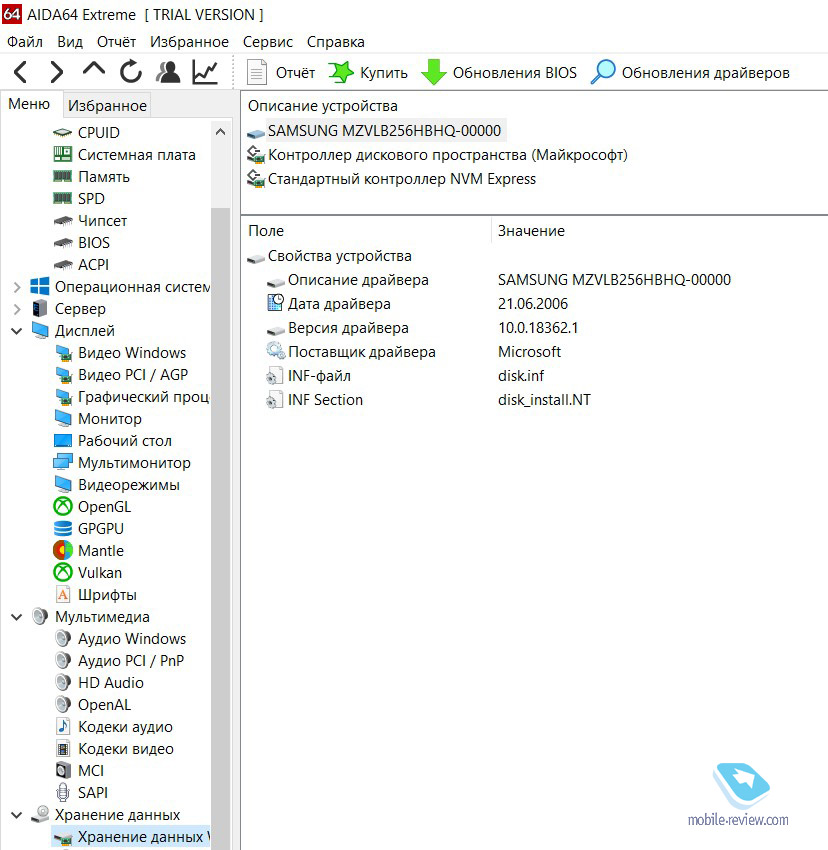The width and height of the screenshot is (828, 850).
Task: Select the Vulkan tree item
Action: pos(100,573)
